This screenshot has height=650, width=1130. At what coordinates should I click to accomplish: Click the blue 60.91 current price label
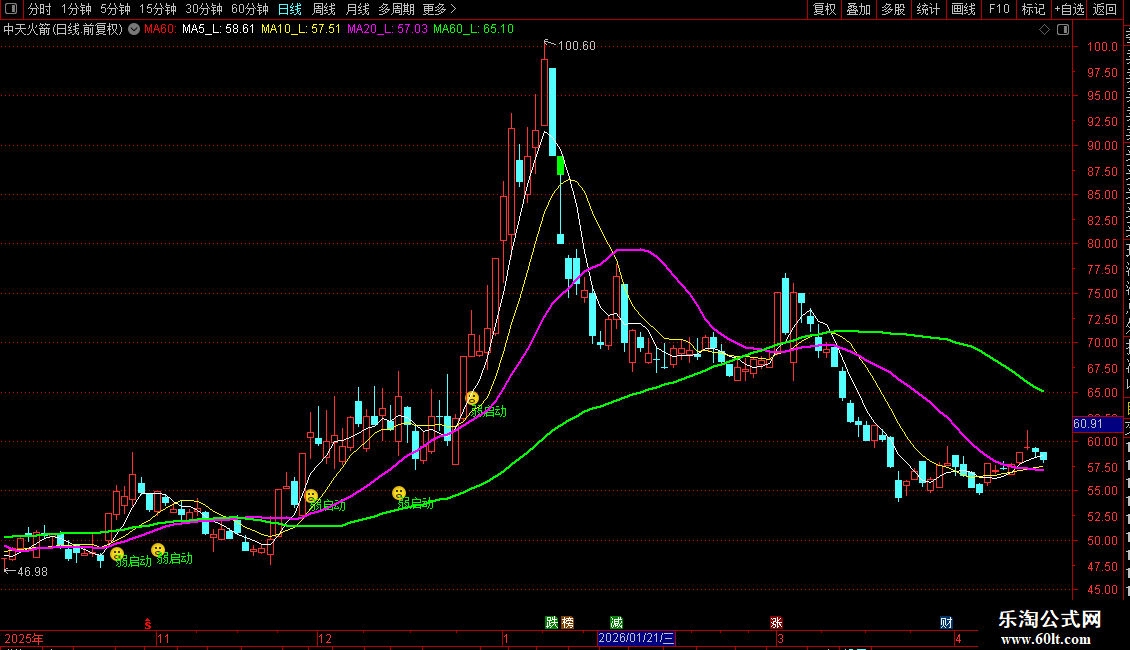[x=1087, y=424]
